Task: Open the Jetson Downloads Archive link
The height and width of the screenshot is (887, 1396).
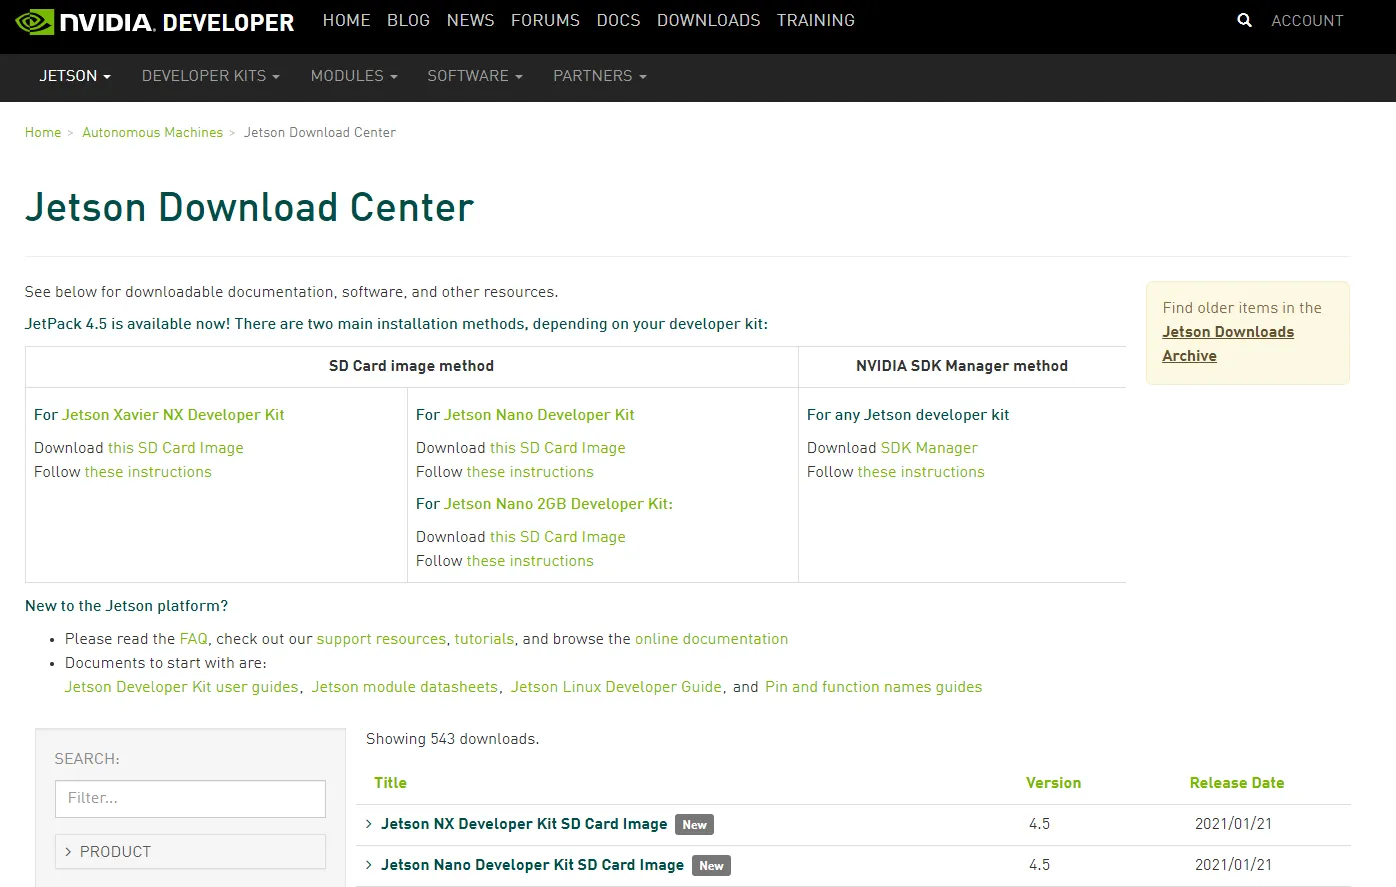Action: coord(1228,344)
